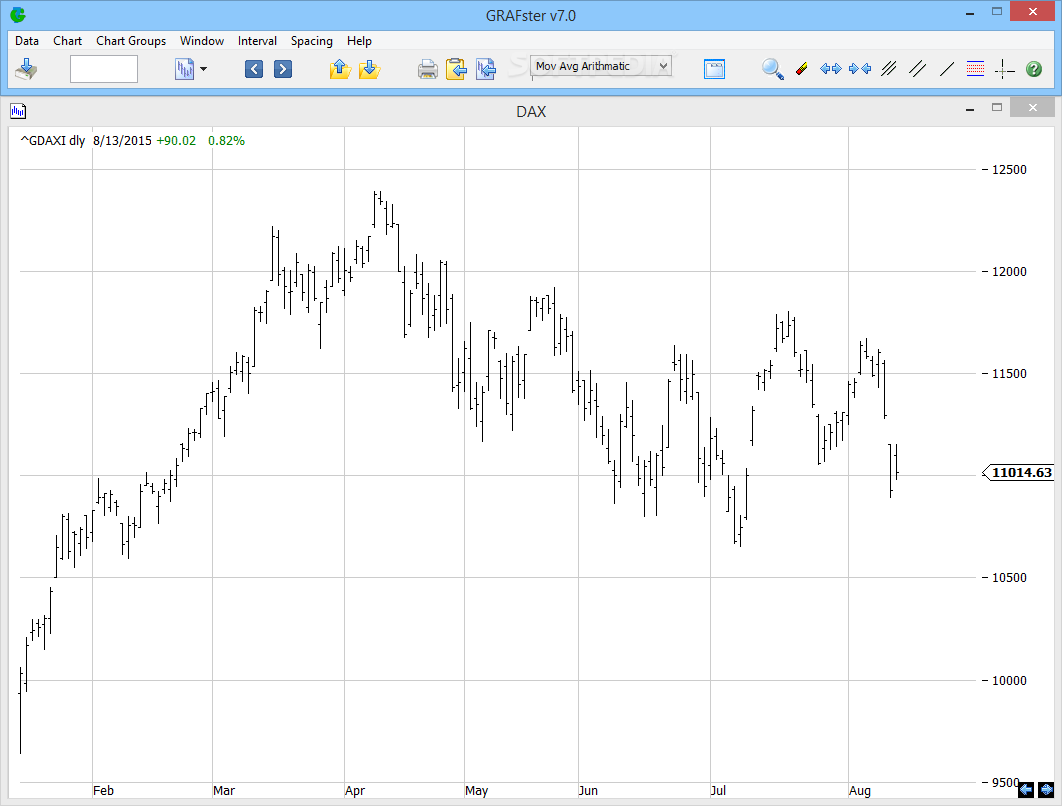Viewport: 1062px width, 806px height.
Task: Compress chart spacing with inward arrows
Action: (860, 69)
